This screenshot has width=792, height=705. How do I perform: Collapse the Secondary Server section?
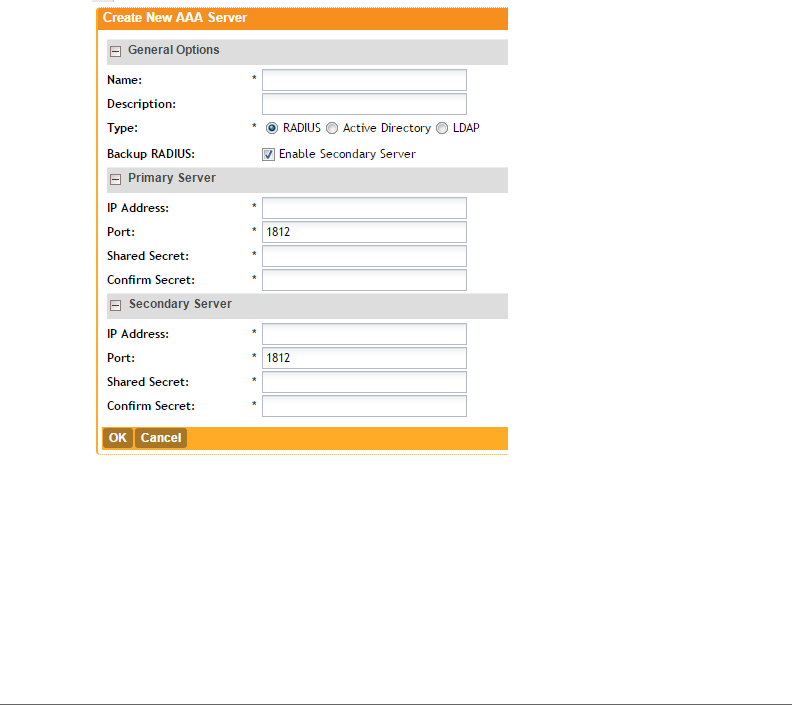pyautogui.click(x=115, y=305)
